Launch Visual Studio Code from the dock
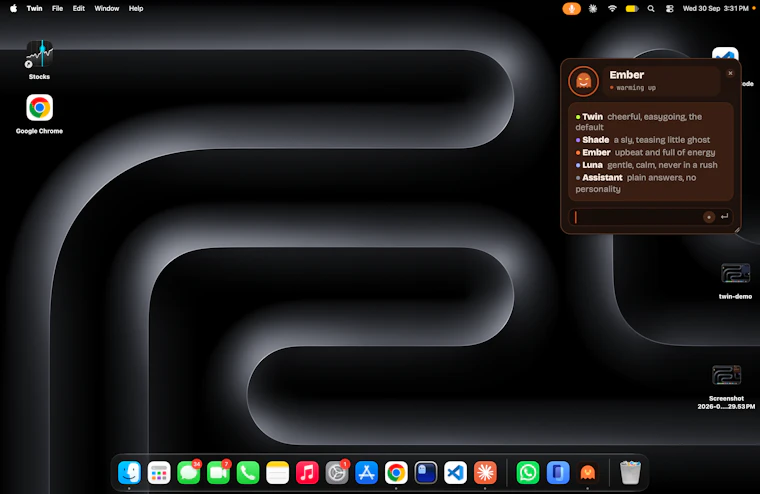760x494 pixels. click(455, 472)
